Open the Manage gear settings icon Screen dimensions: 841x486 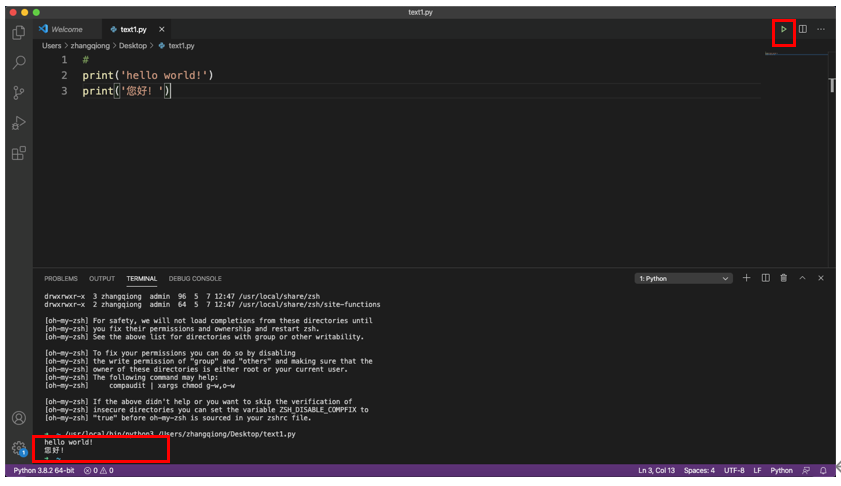[19, 448]
